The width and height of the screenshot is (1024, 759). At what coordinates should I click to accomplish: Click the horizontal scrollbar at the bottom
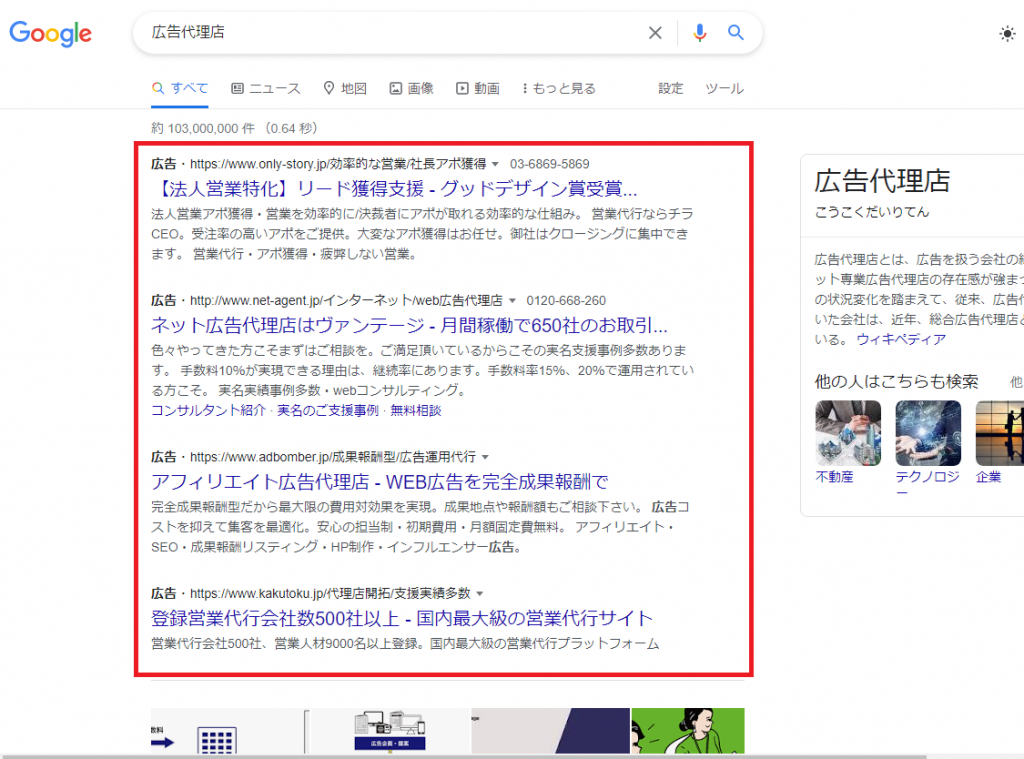click(464, 756)
